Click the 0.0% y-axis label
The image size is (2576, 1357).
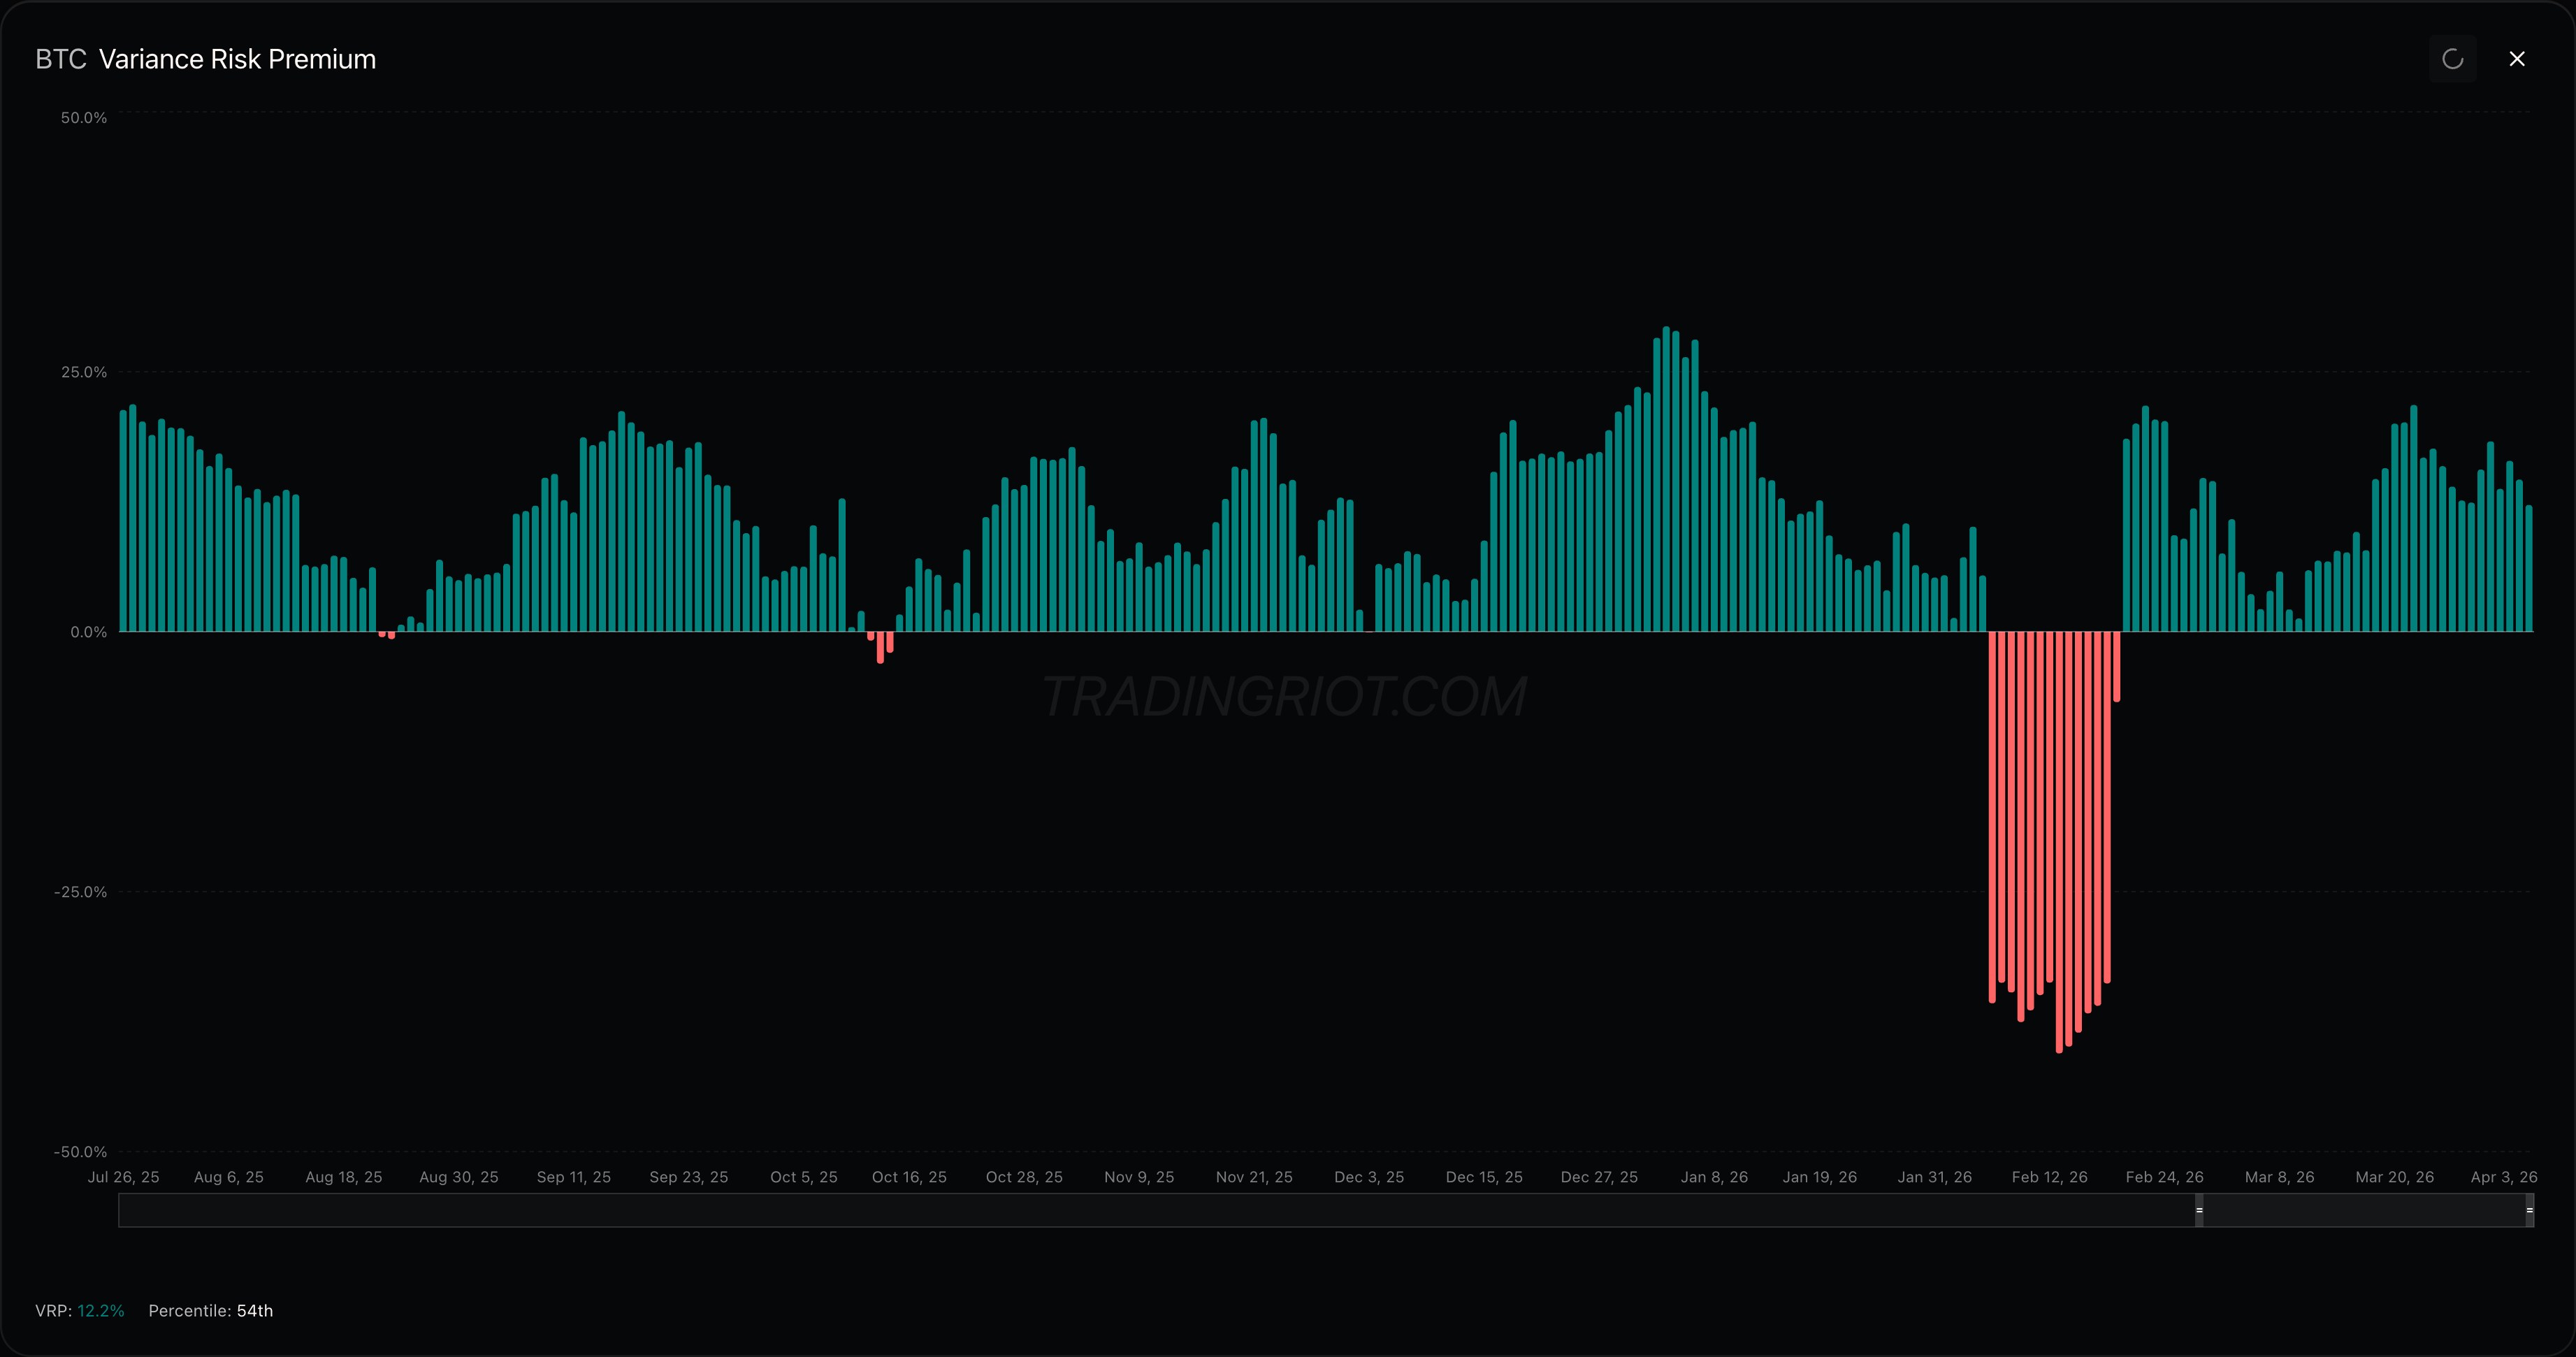click(x=88, y=632)
